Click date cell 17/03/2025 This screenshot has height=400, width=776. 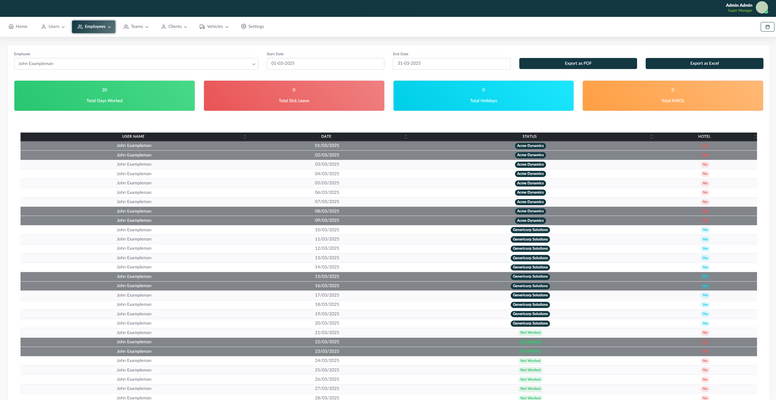327,296
